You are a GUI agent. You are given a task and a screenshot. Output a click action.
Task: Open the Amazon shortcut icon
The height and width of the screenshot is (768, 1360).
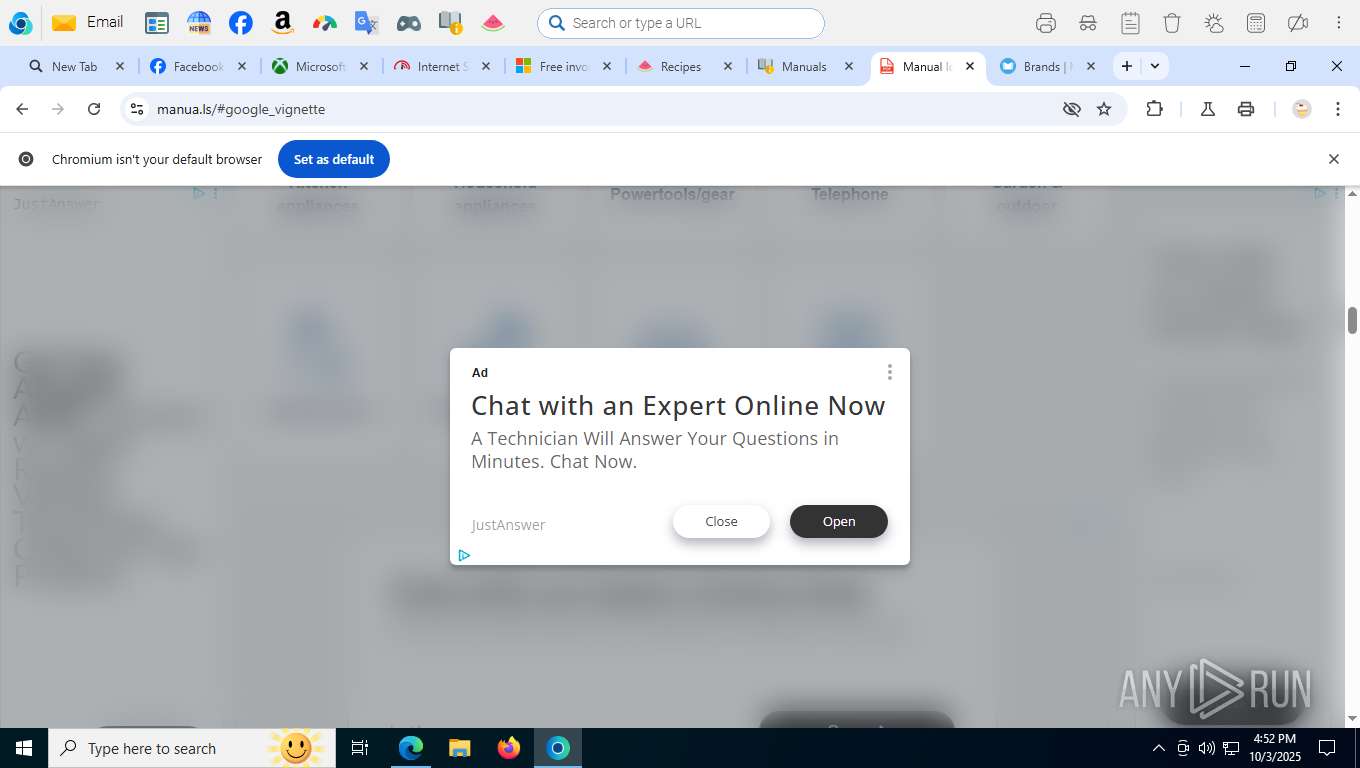pos(283,23)
